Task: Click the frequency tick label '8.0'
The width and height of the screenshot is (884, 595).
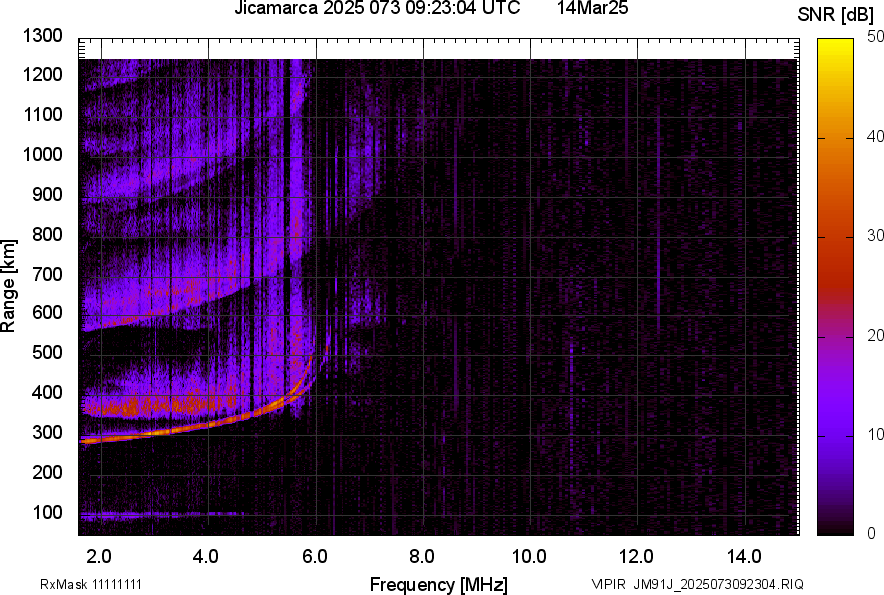Action: click(422, 557)
